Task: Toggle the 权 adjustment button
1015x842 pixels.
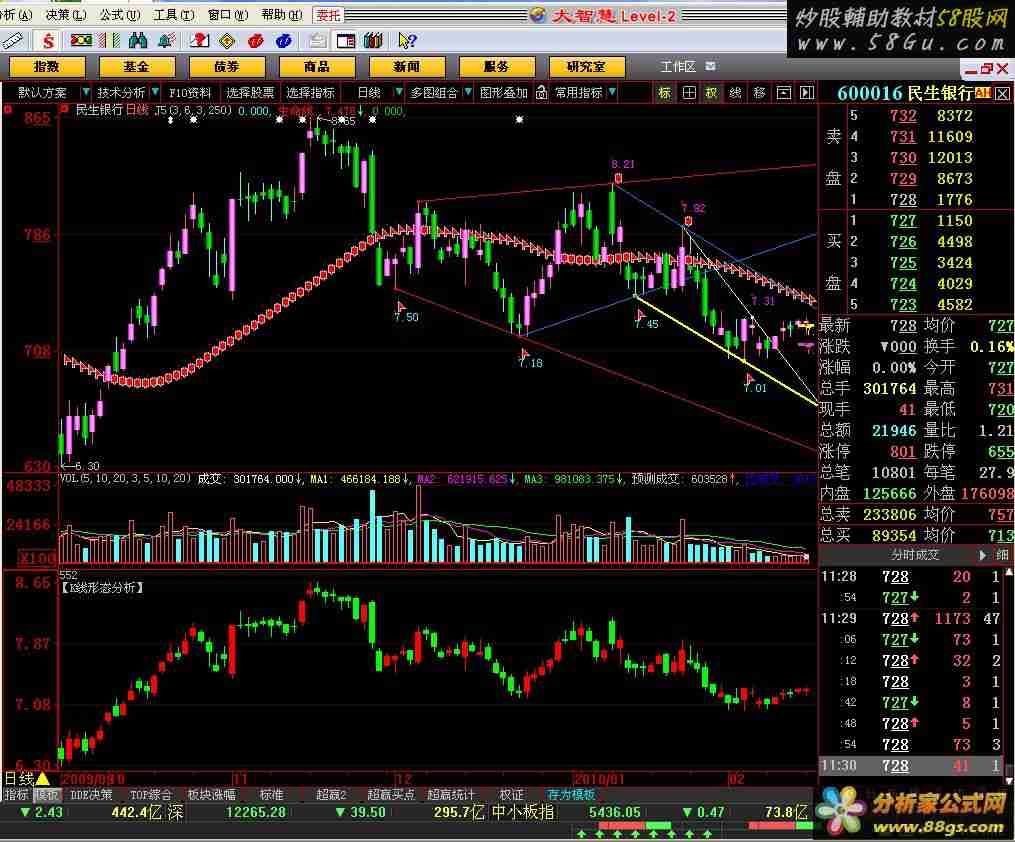Action: pos(711,93)
